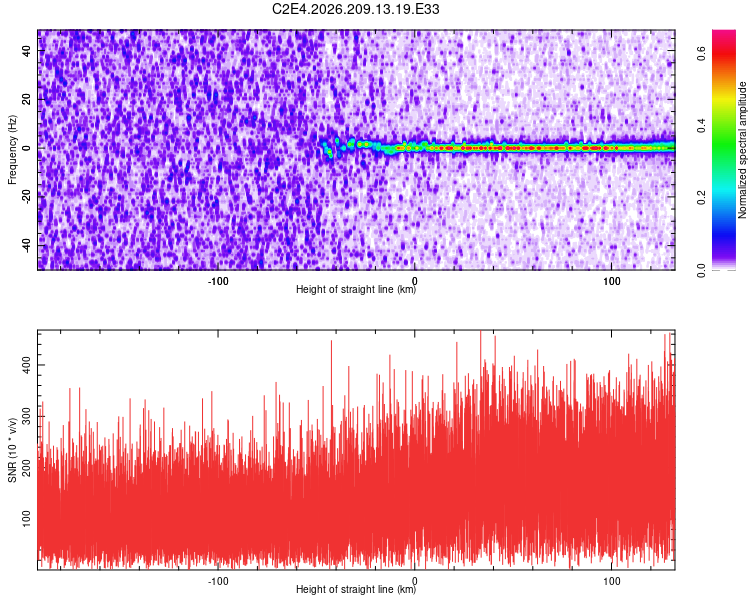The image size is (750, 600).
Task: Click the 0.6 colorbar tick label
Action: [x=701, y=53]
